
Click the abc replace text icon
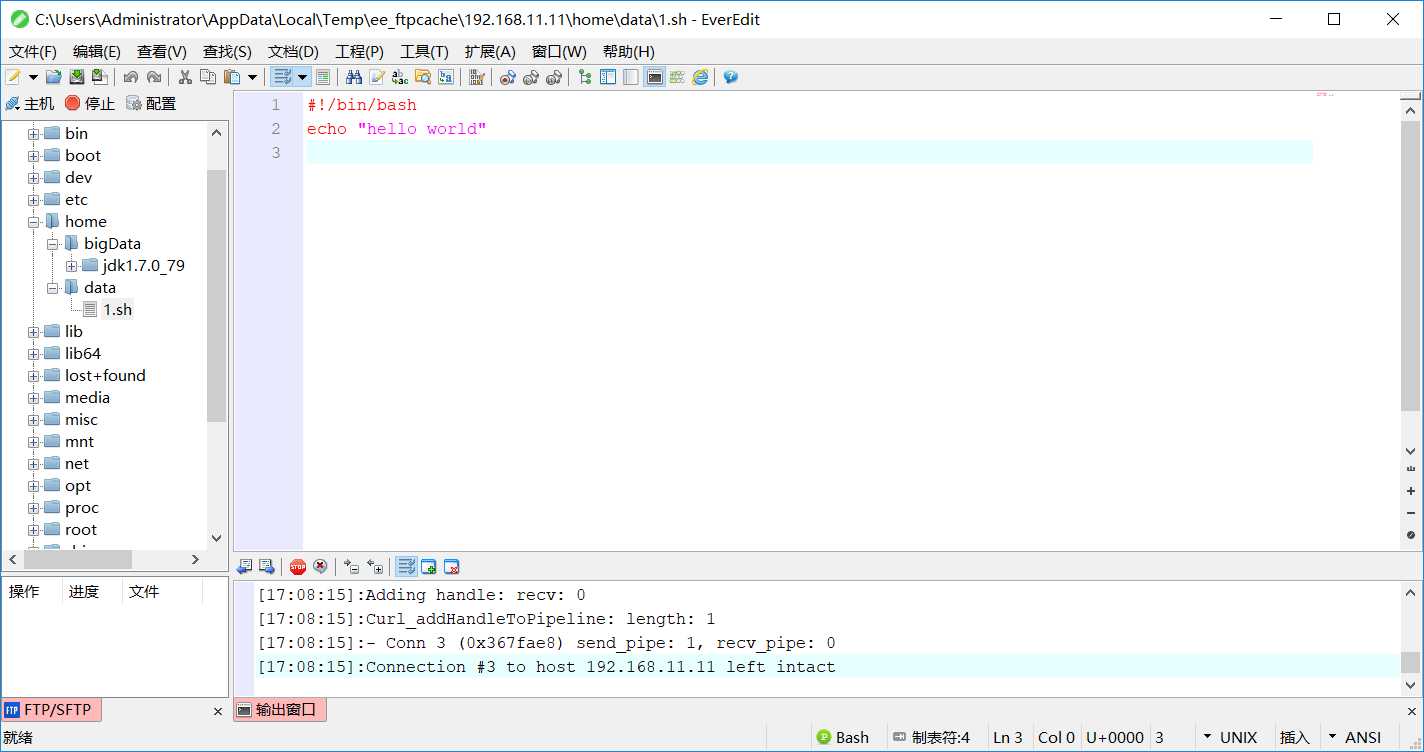point(400,77)
